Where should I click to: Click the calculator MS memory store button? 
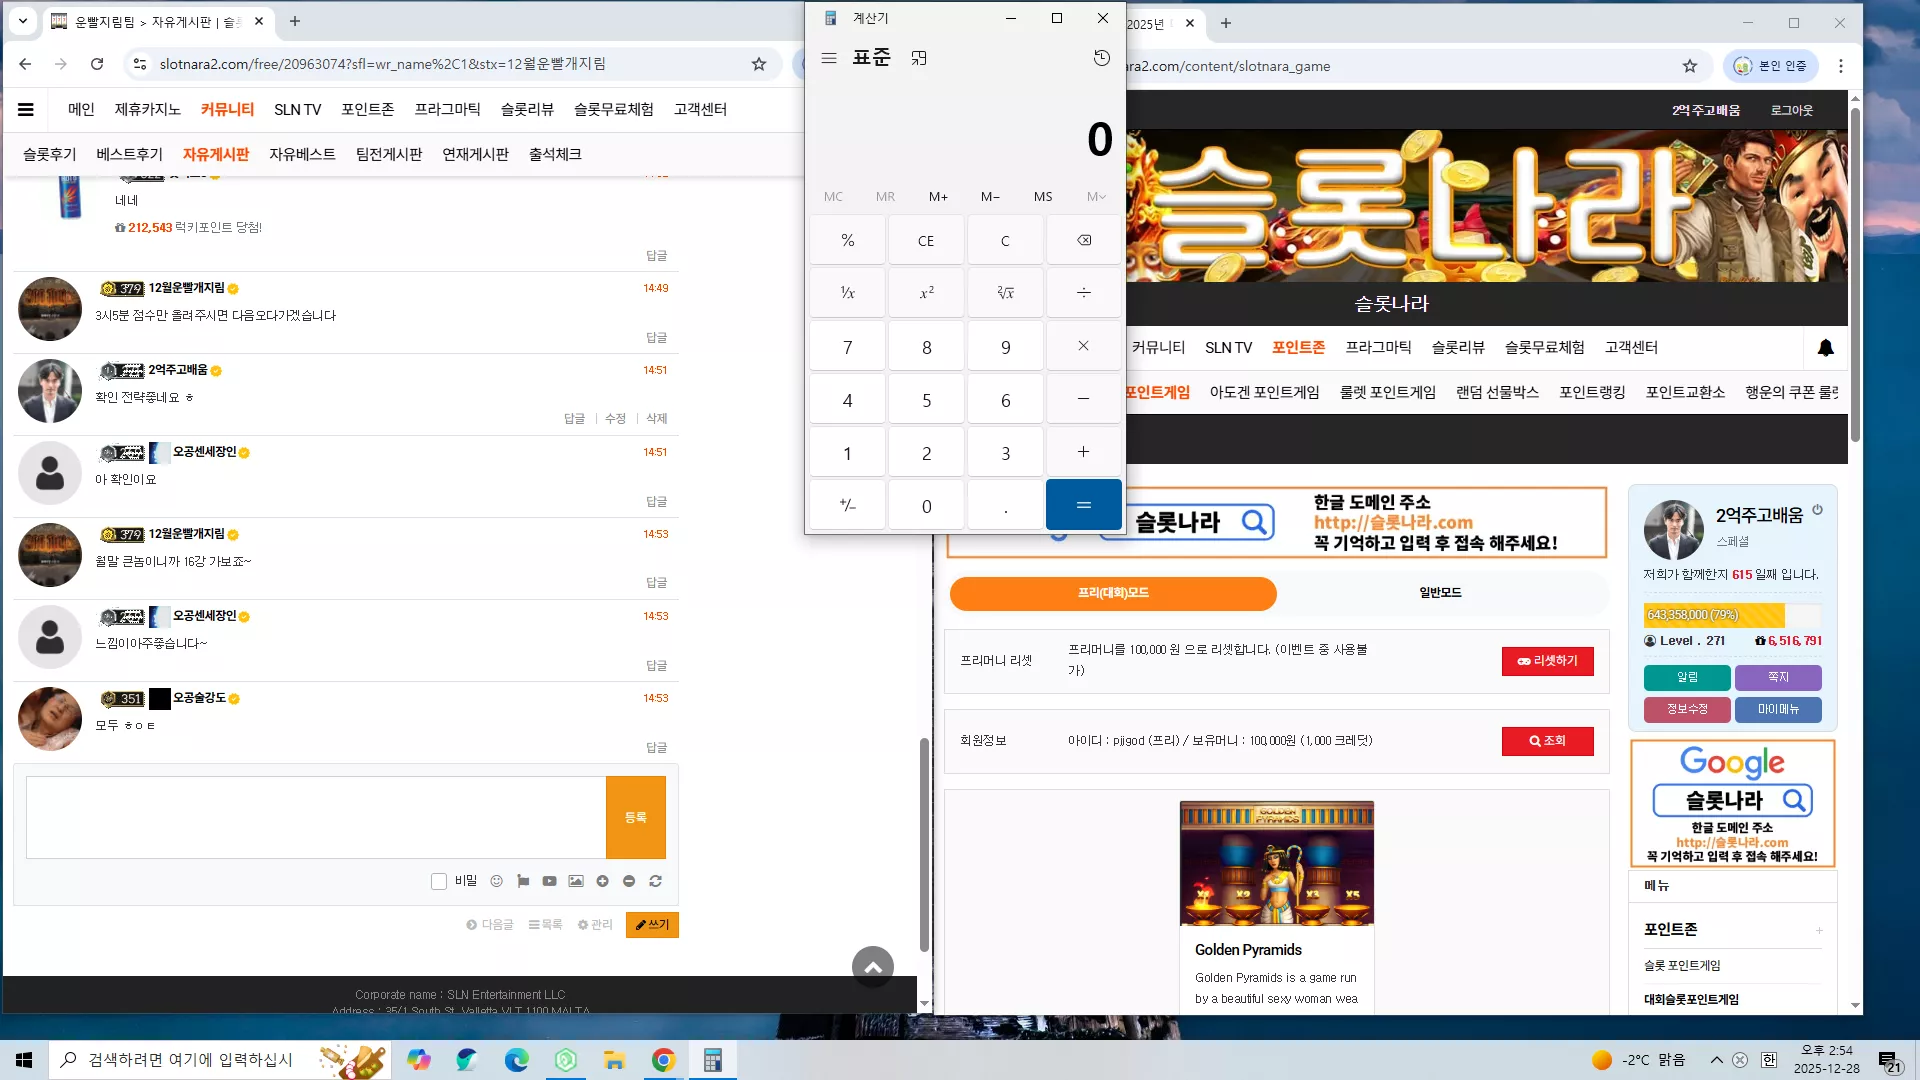(1043, 197)
